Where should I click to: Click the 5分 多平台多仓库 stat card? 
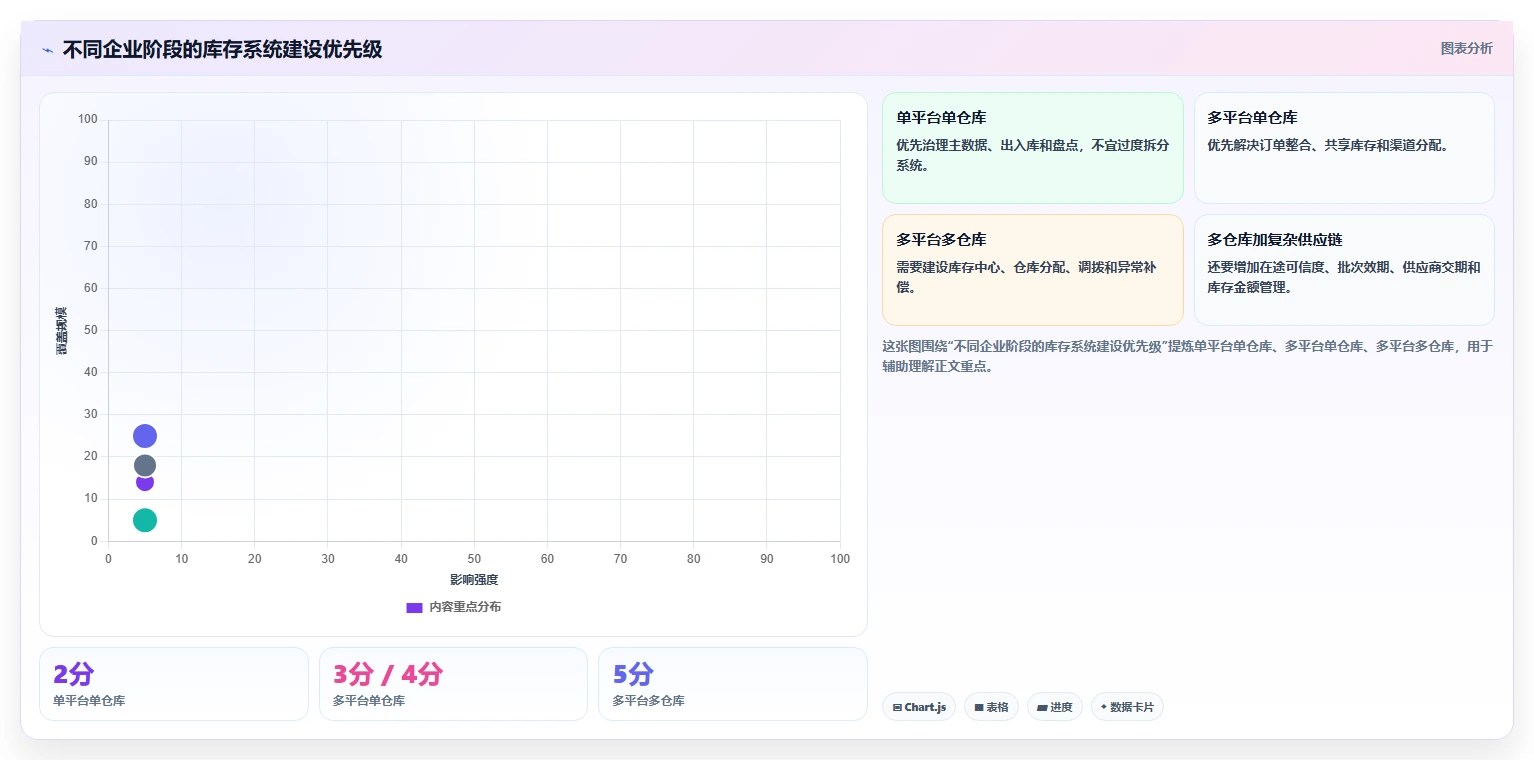pyautogui.click(x=732, y=684)
